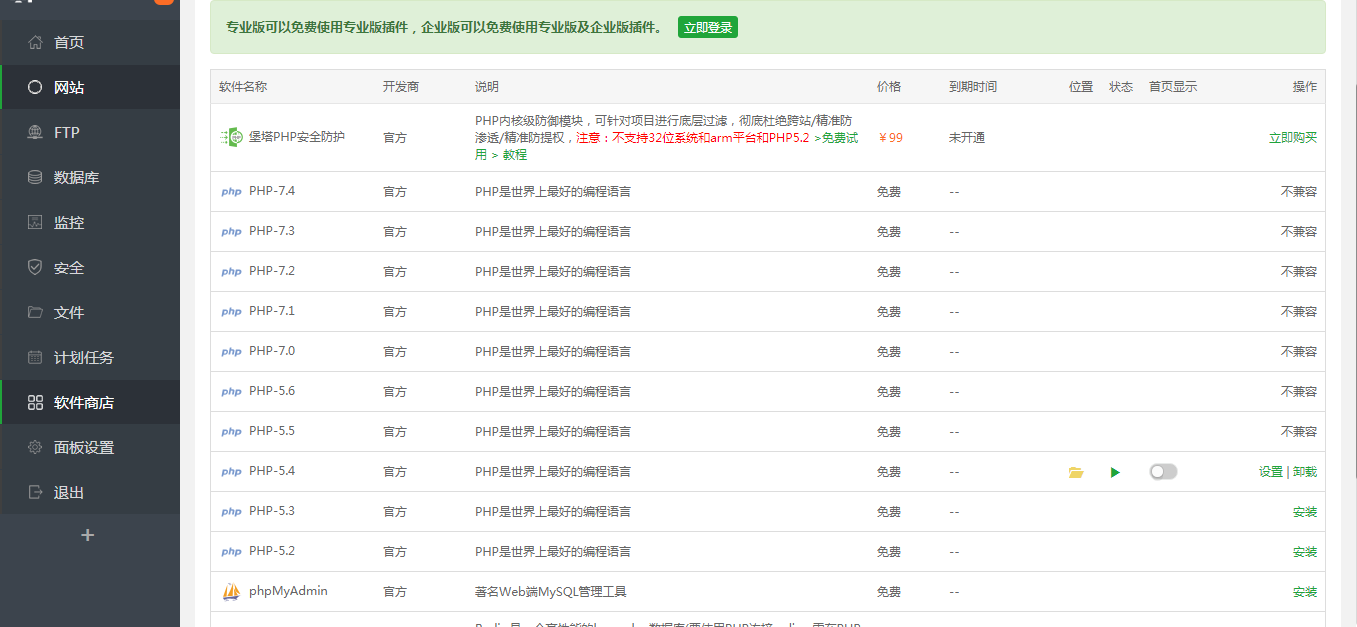
Task: Click the shield icon beside 安全
Action: tap(35, 267)
